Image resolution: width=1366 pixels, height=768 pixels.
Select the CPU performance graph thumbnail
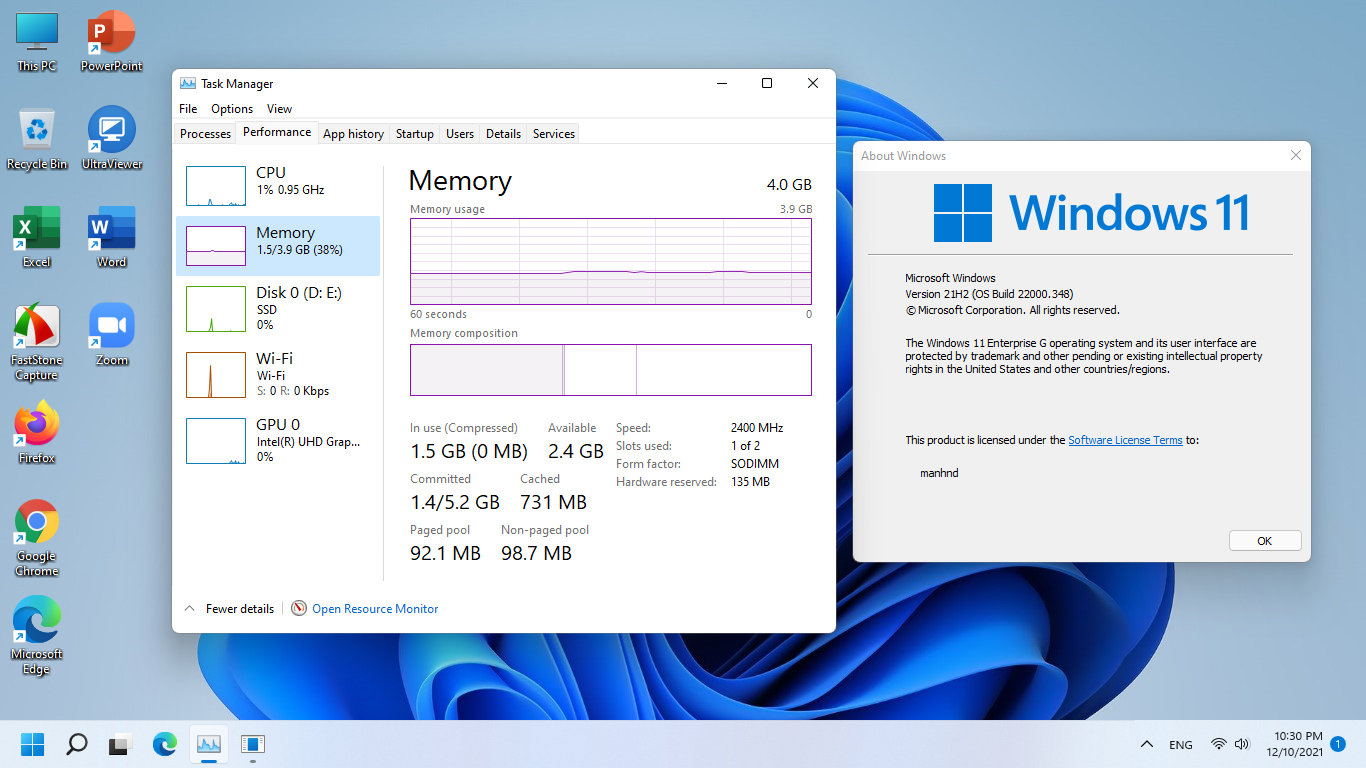(216, 186)
